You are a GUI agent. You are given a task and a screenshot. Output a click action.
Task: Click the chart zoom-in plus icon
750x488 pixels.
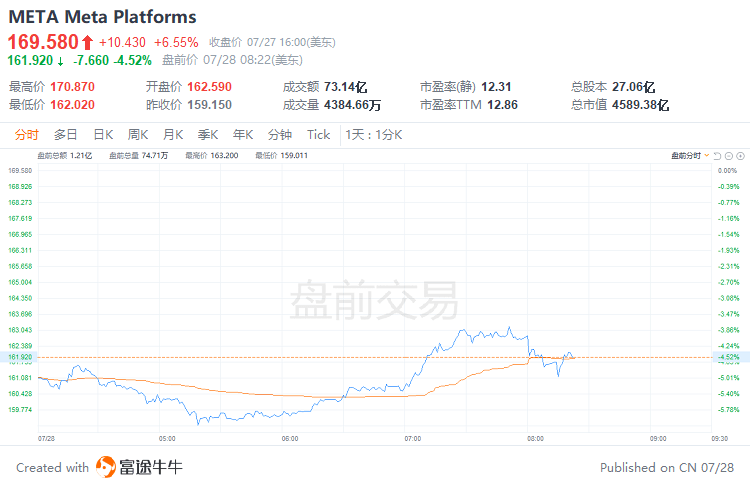coord(740,156)
